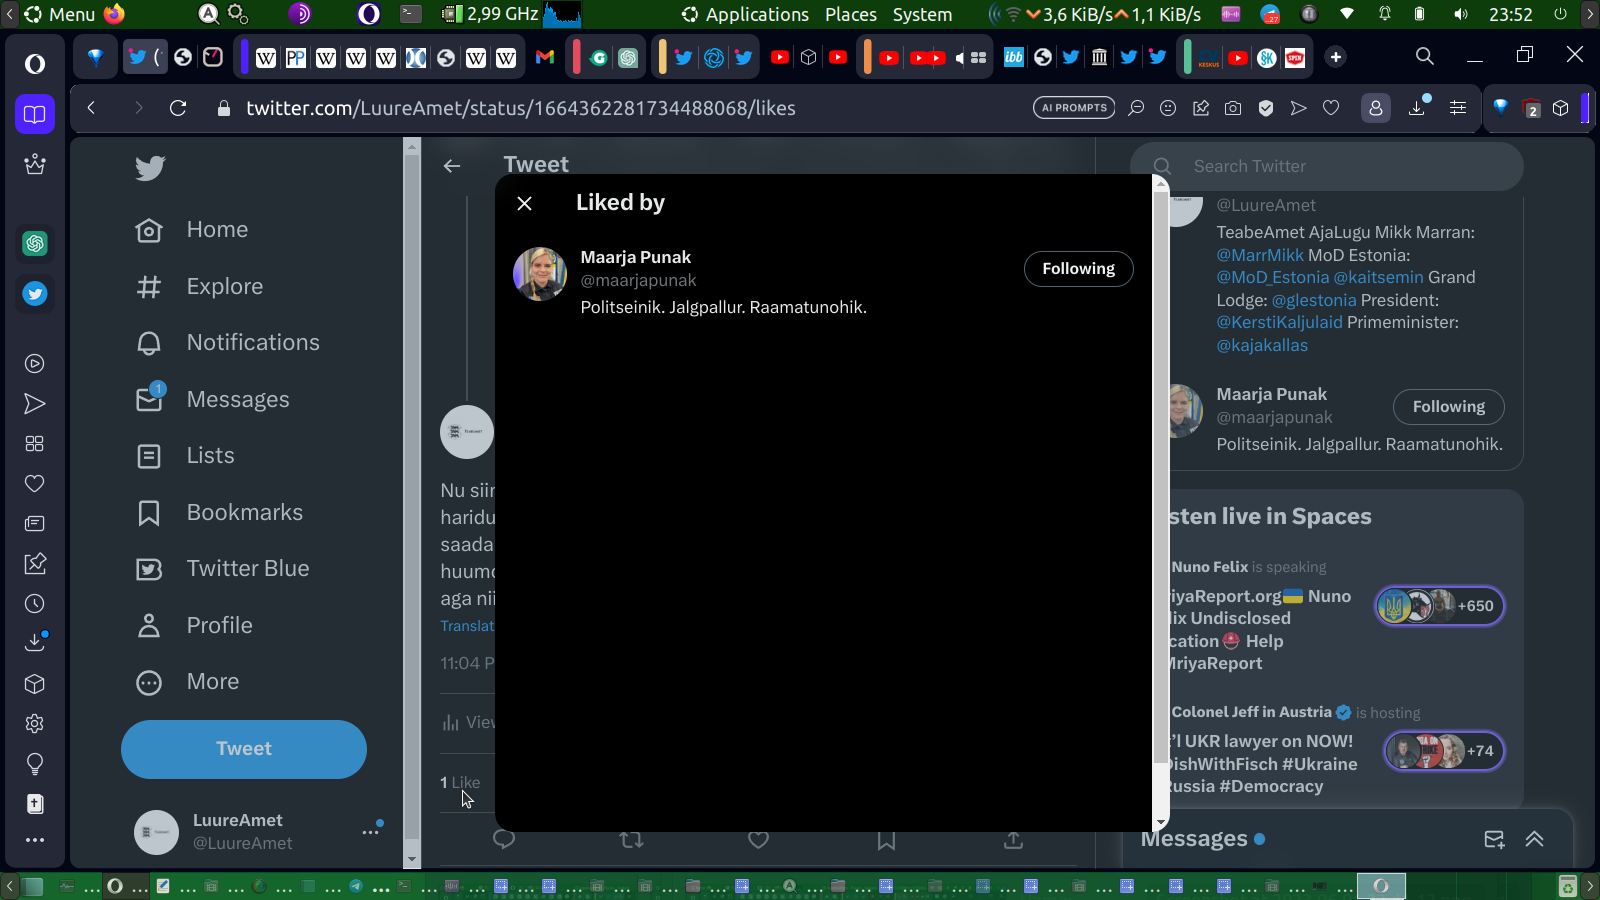Compose a new message in Messages drawer
Screen dimensions: 1600x900
(x=1494, y=839)
